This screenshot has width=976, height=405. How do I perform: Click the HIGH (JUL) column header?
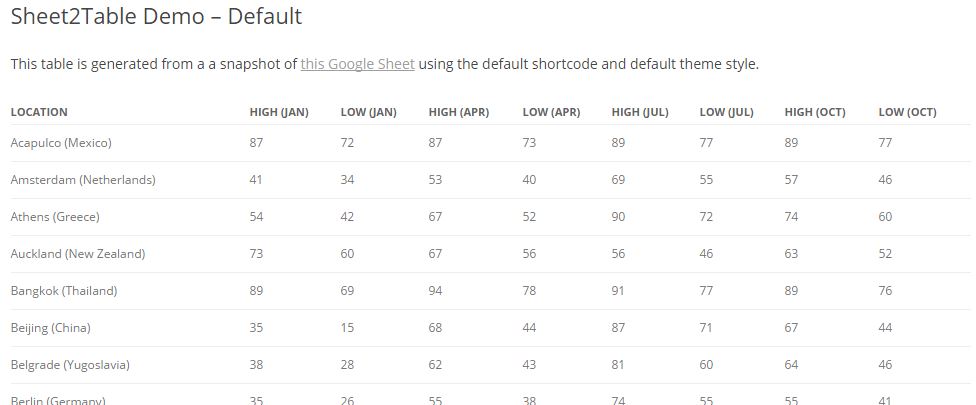(640, 113)
